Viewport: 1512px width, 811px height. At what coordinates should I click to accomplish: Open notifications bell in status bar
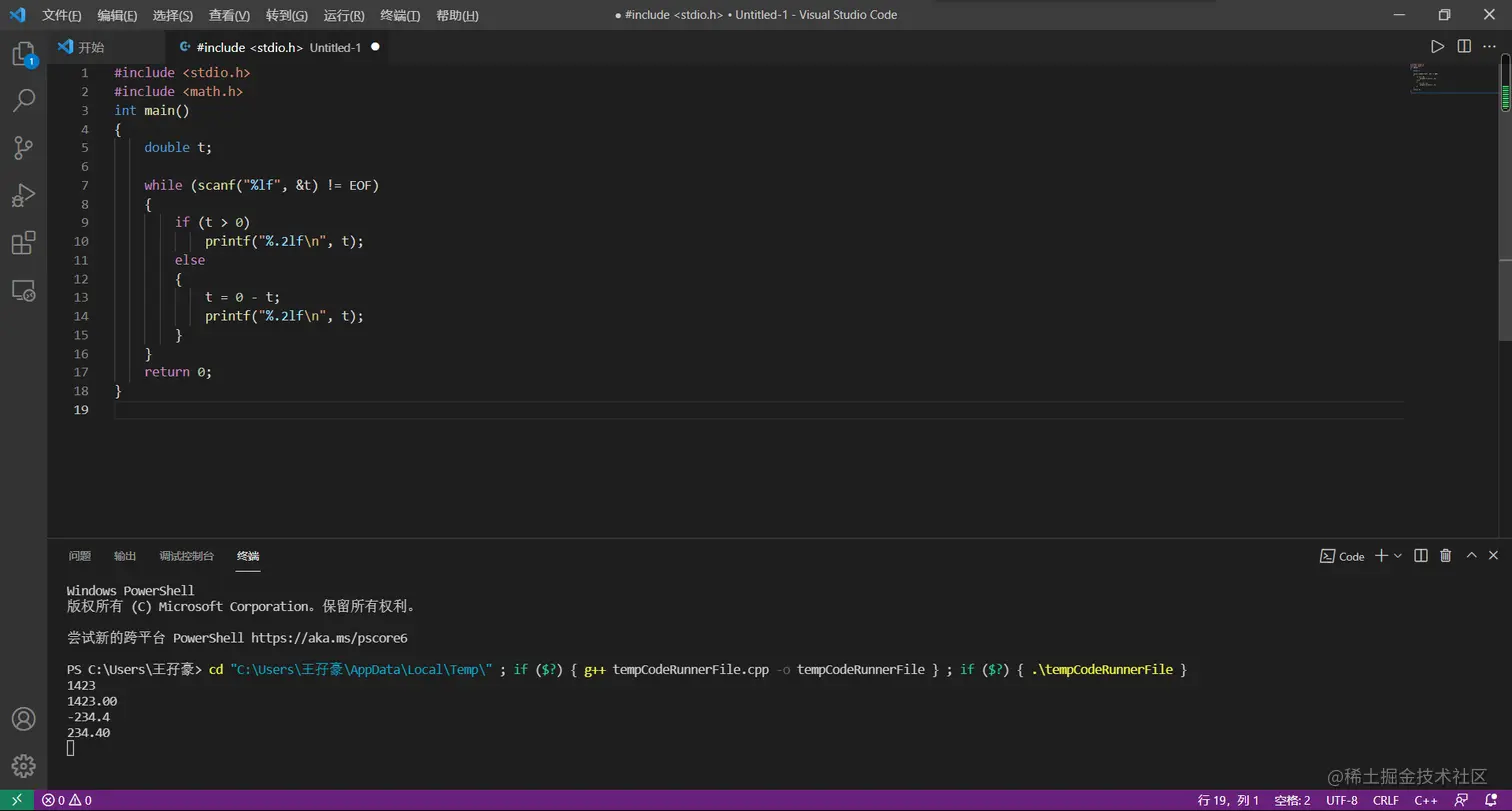1491,800
